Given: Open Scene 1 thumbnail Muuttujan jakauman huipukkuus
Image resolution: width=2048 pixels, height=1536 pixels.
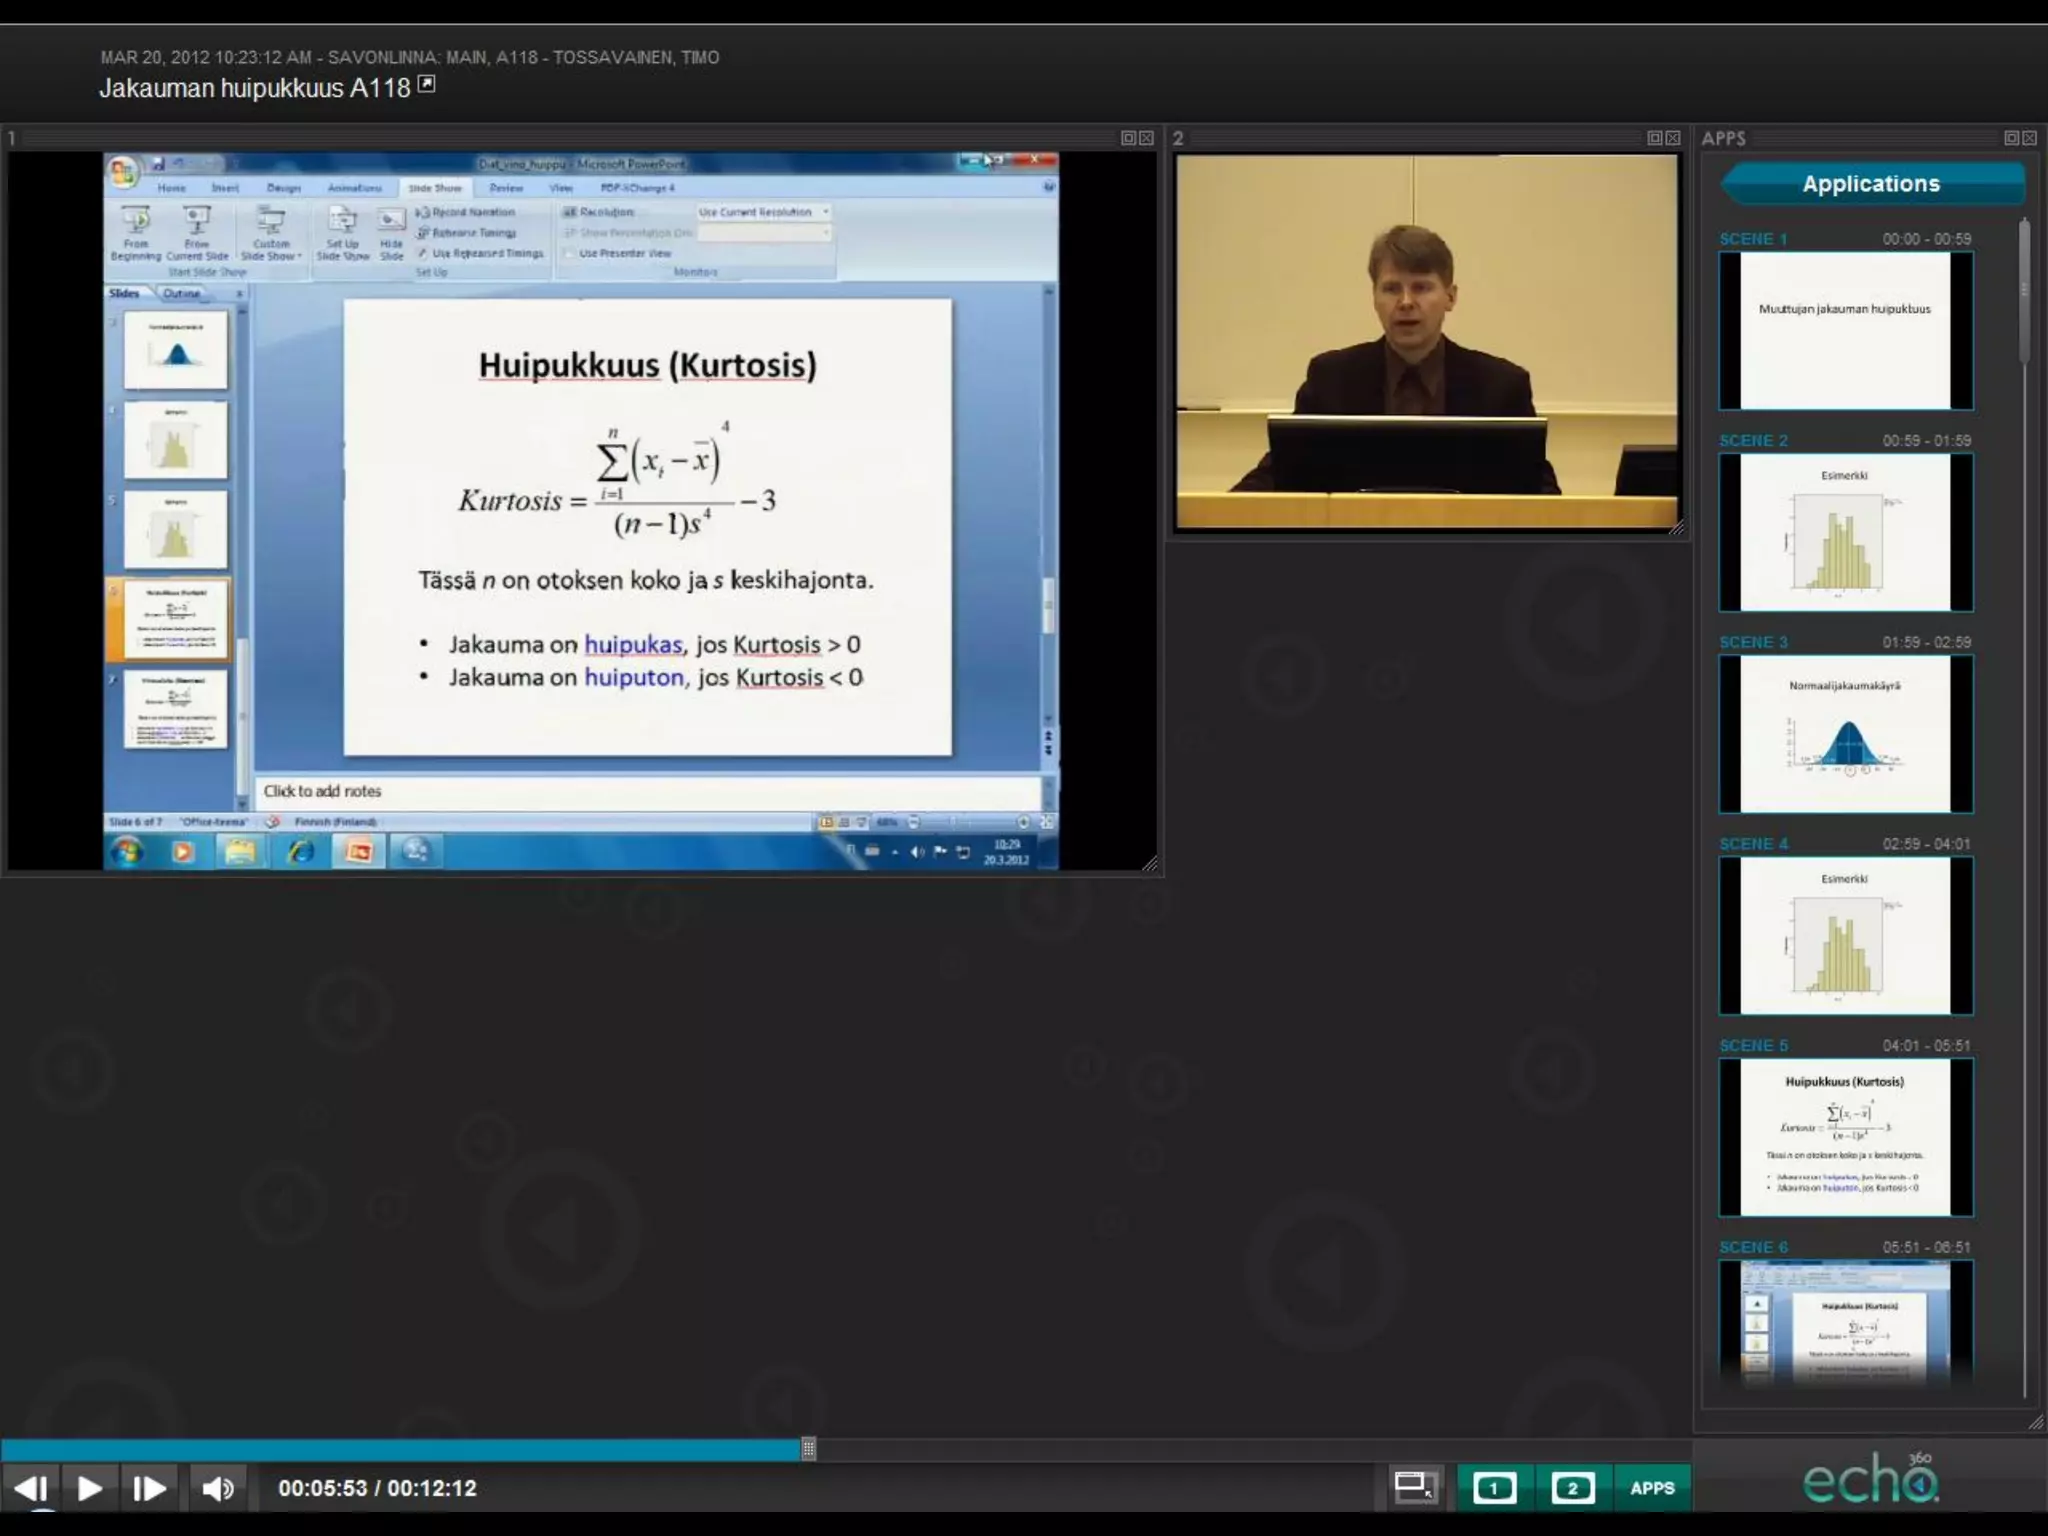Looking at the screenshot, I should [x=1845, y=330].
